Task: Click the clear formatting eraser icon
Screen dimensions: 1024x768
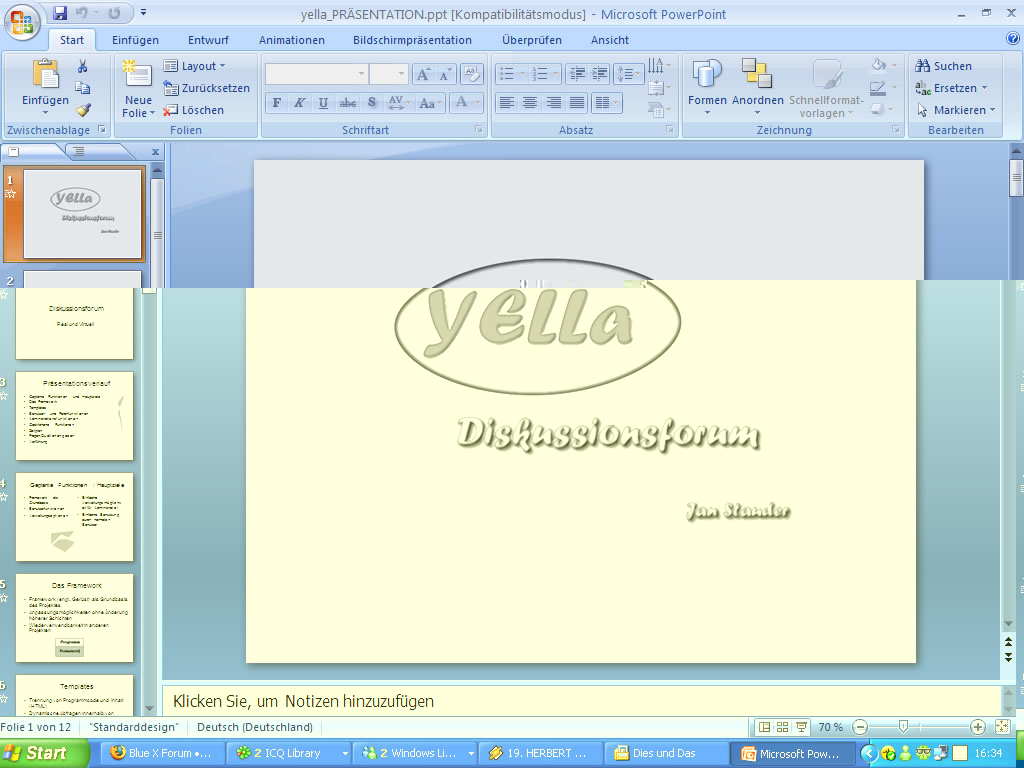Action: 472,74
